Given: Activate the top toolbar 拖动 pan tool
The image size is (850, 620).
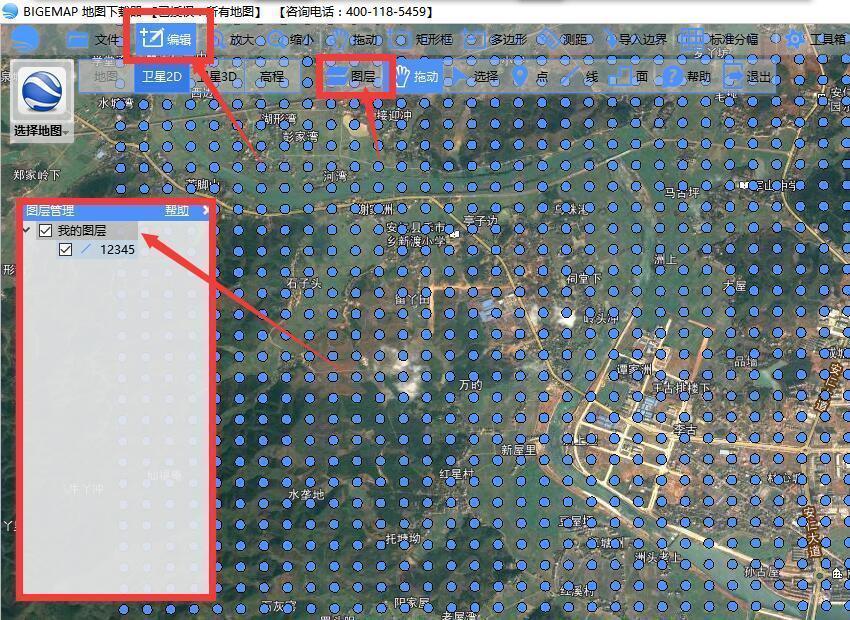Looking at the screenshot, I should (x=353, y=40).
